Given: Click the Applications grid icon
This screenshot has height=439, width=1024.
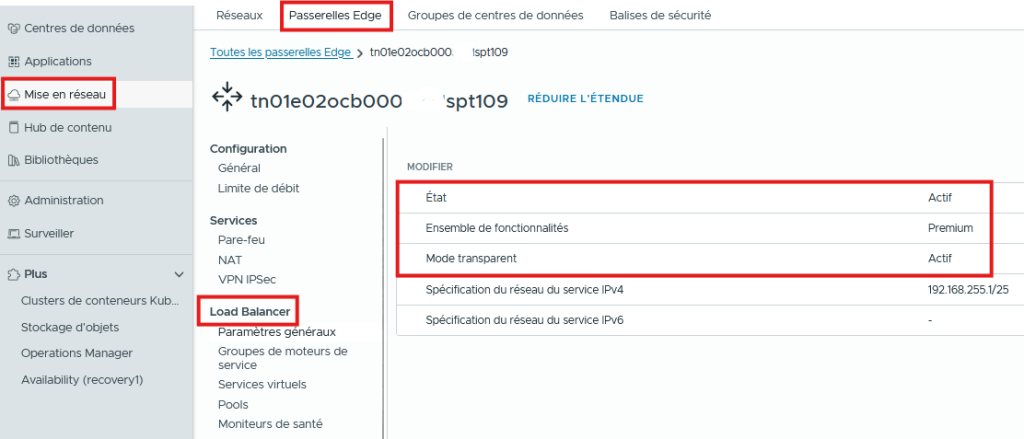Looking at the screenshot, I should (13, 61).
